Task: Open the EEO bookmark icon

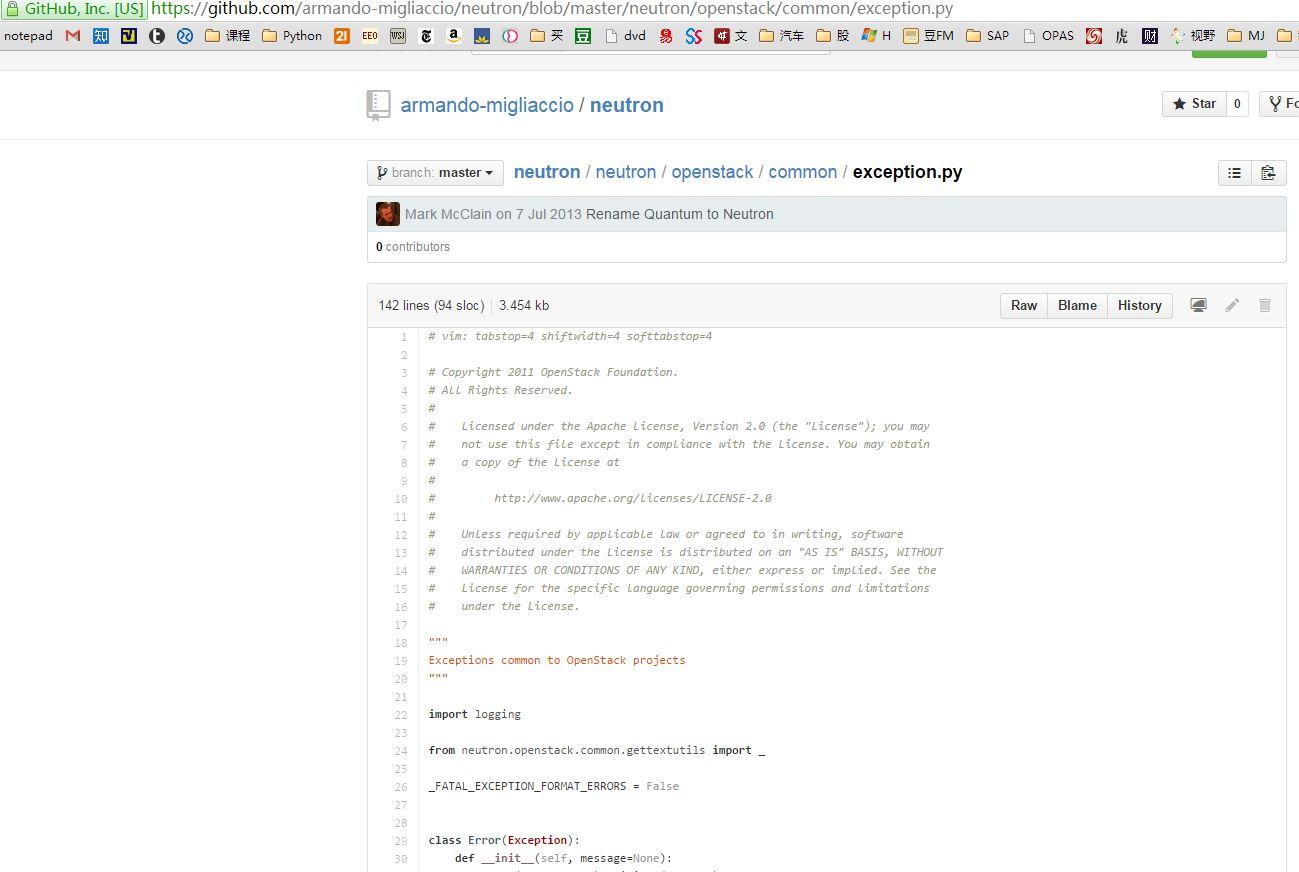Action: click(370, 36)
